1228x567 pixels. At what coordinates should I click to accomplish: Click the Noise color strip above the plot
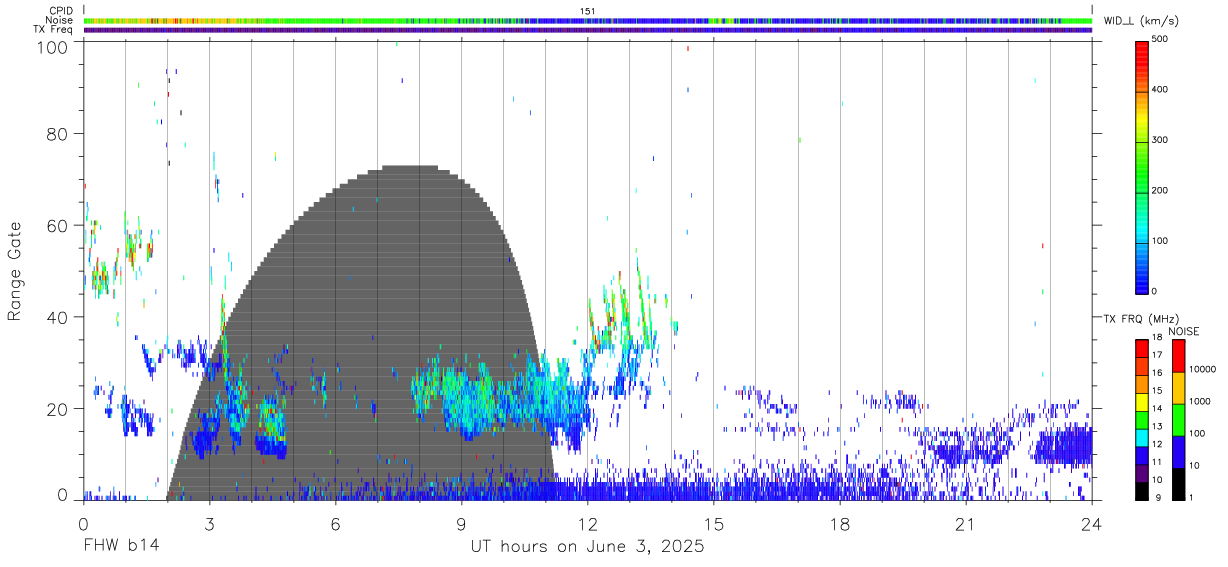tap(588, 20)
